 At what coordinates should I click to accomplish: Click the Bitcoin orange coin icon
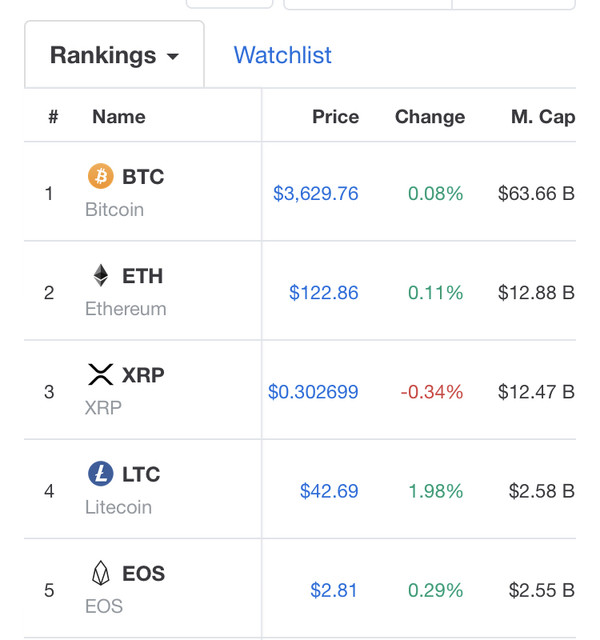click(100, 176)
